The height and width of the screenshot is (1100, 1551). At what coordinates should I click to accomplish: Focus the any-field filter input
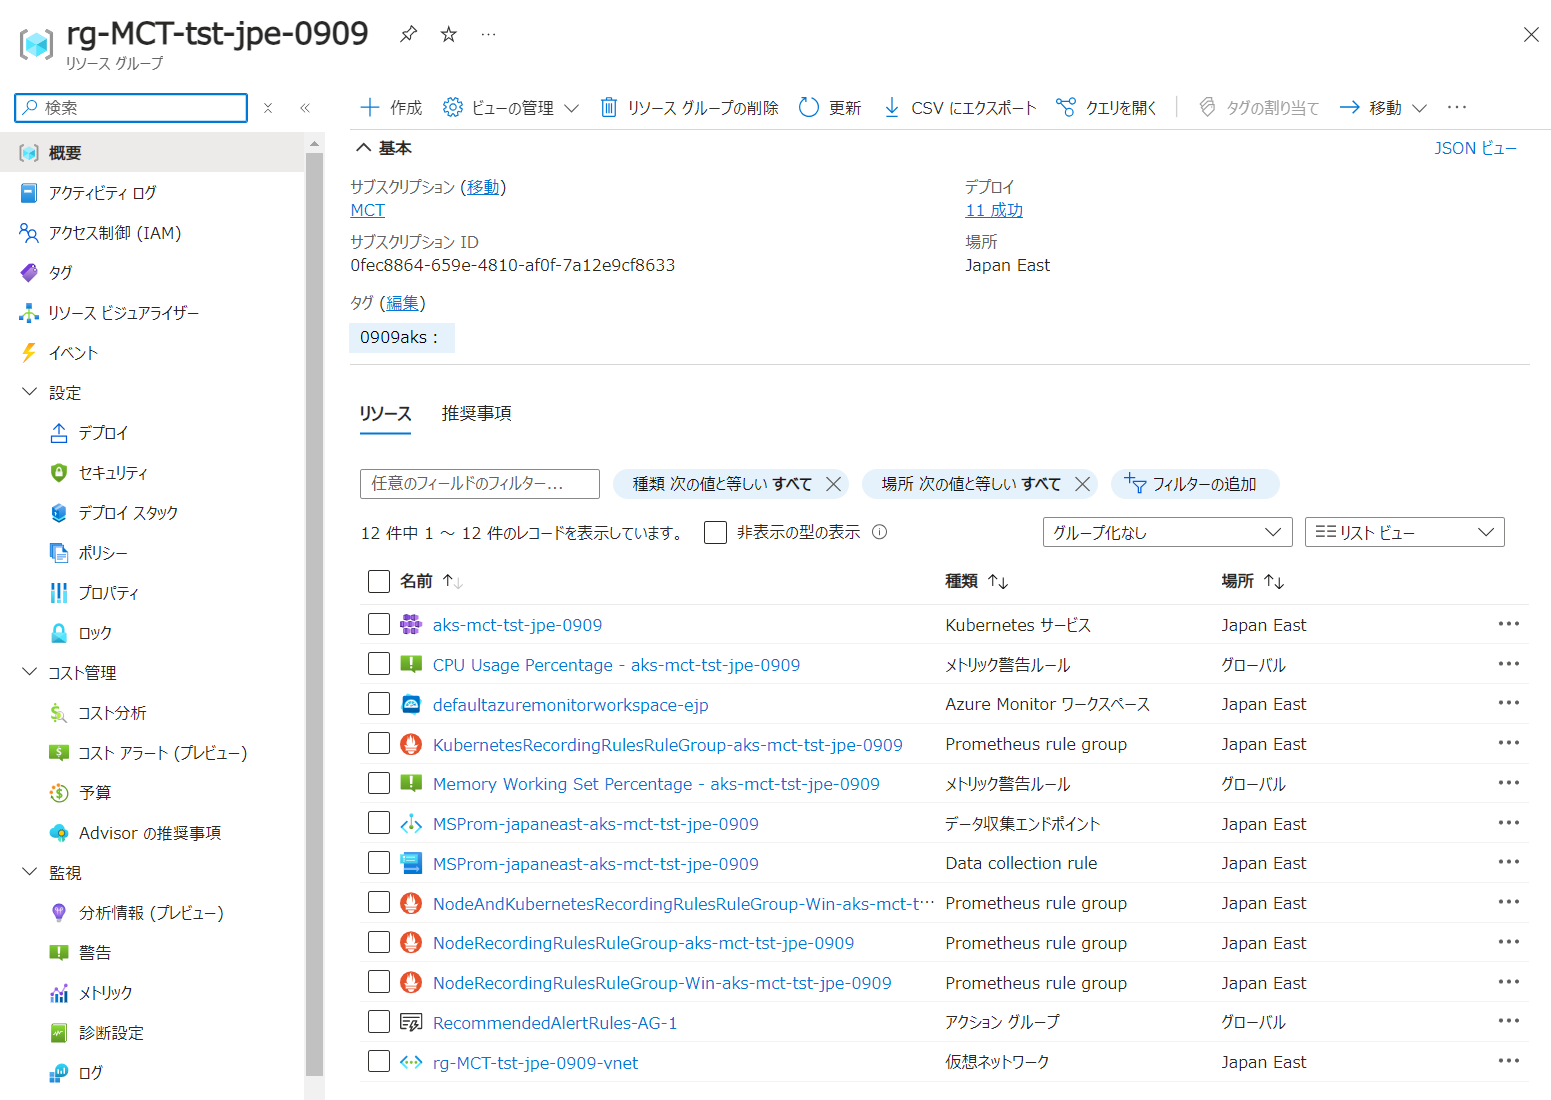click(x=480, y=484)
